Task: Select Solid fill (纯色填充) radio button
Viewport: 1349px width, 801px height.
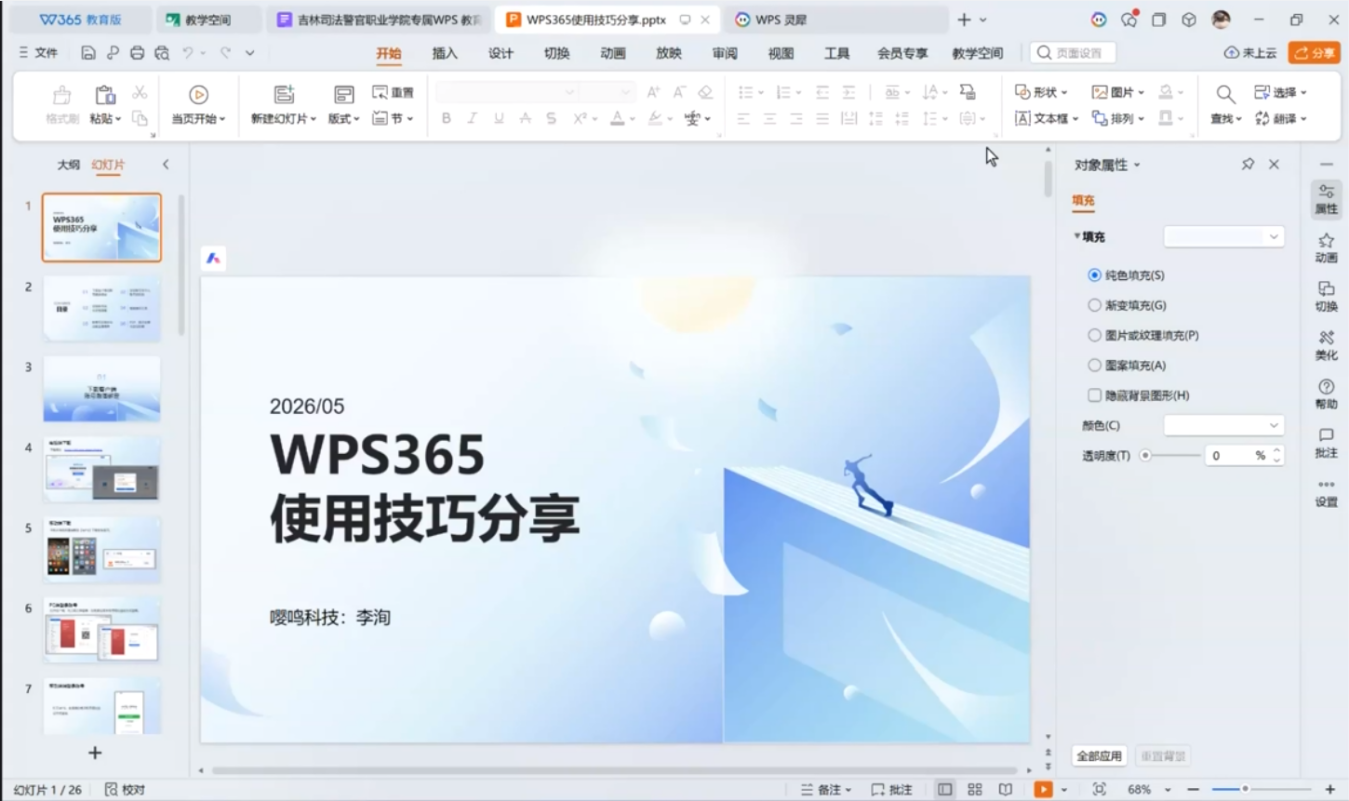Action: click(x=1095, y=275)
